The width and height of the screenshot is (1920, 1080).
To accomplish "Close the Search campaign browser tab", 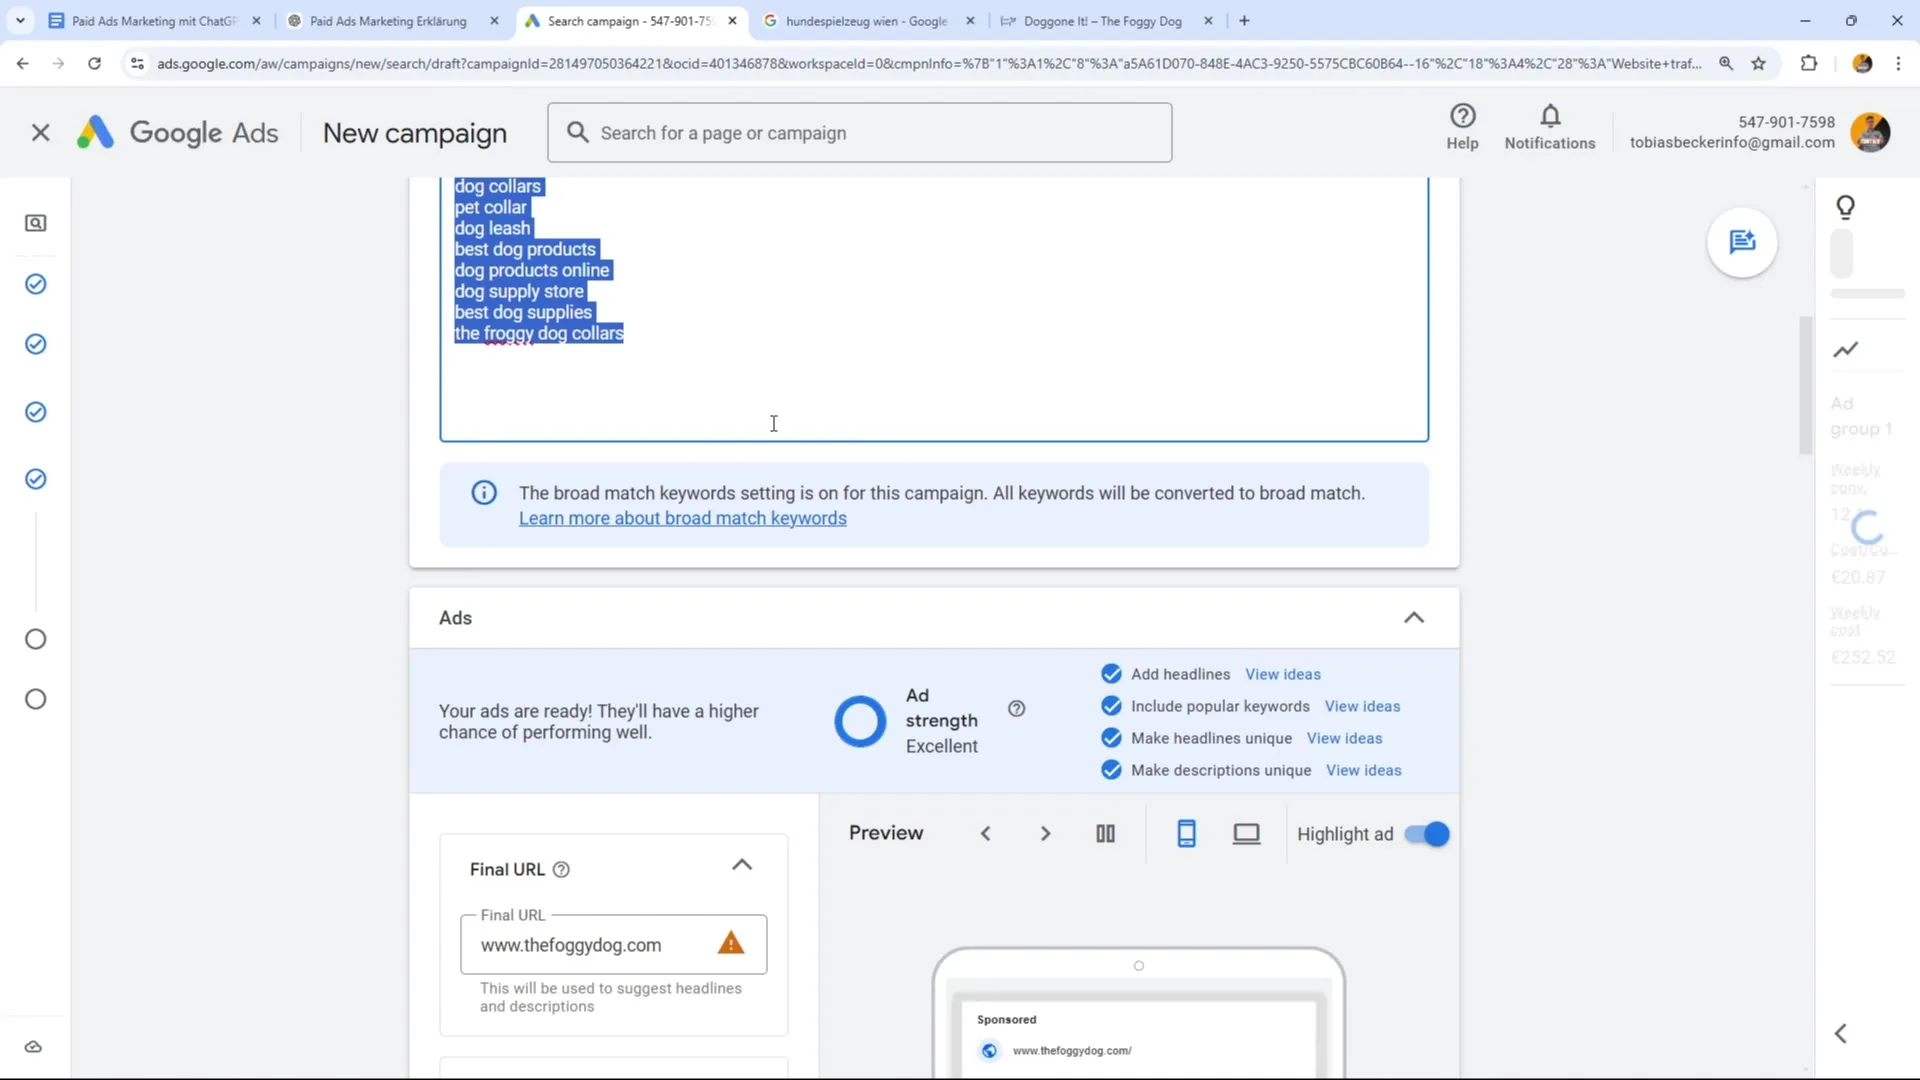I will [732, 20].
